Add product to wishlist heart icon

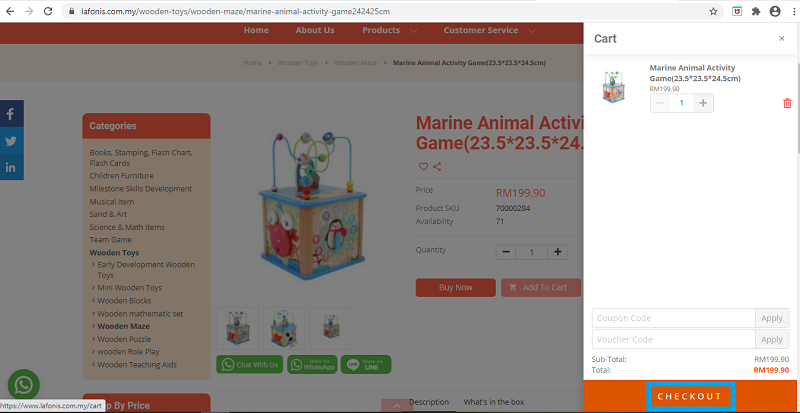[423, 166]
